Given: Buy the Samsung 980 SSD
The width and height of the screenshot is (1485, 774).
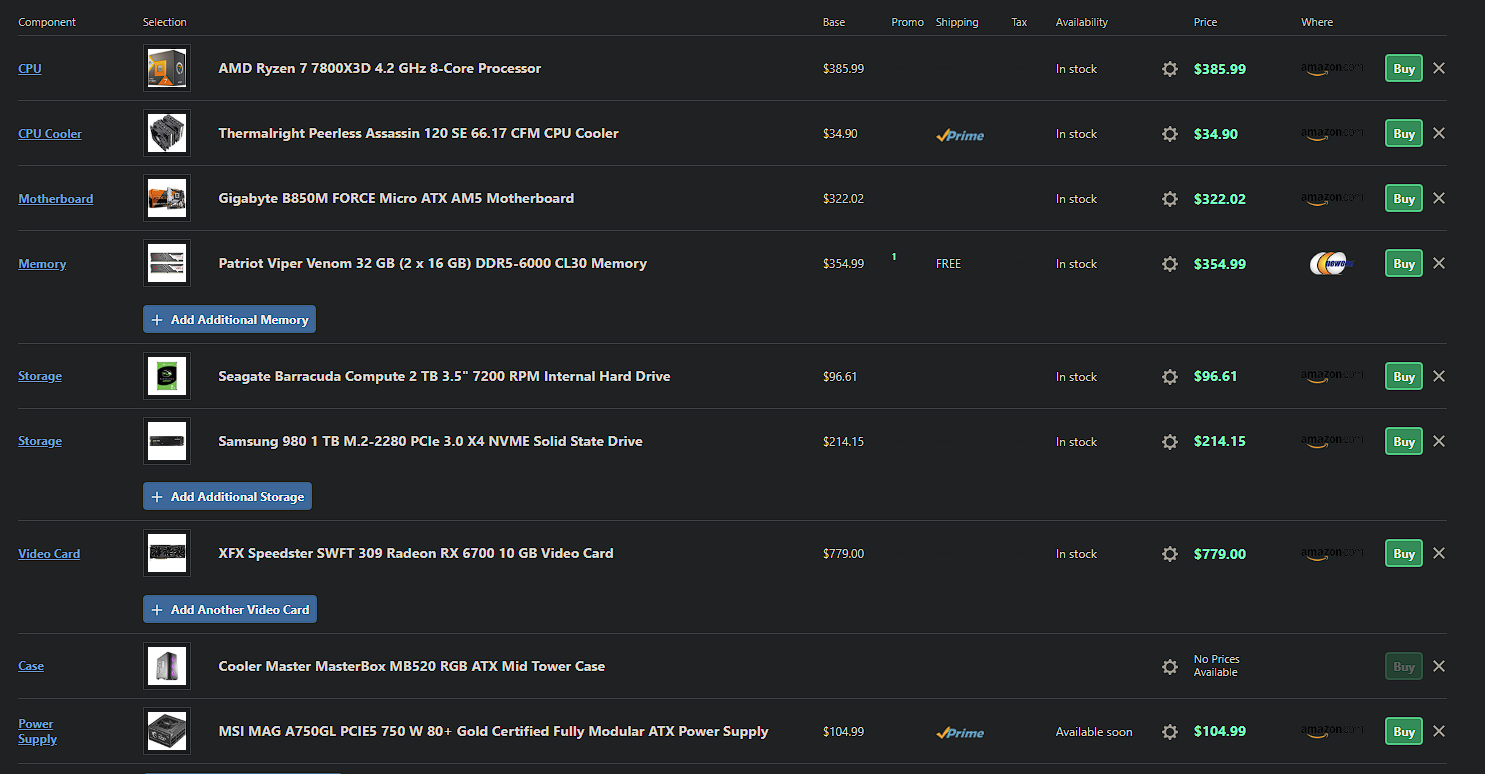Looking at the screenshot, I should [1404, 442].
